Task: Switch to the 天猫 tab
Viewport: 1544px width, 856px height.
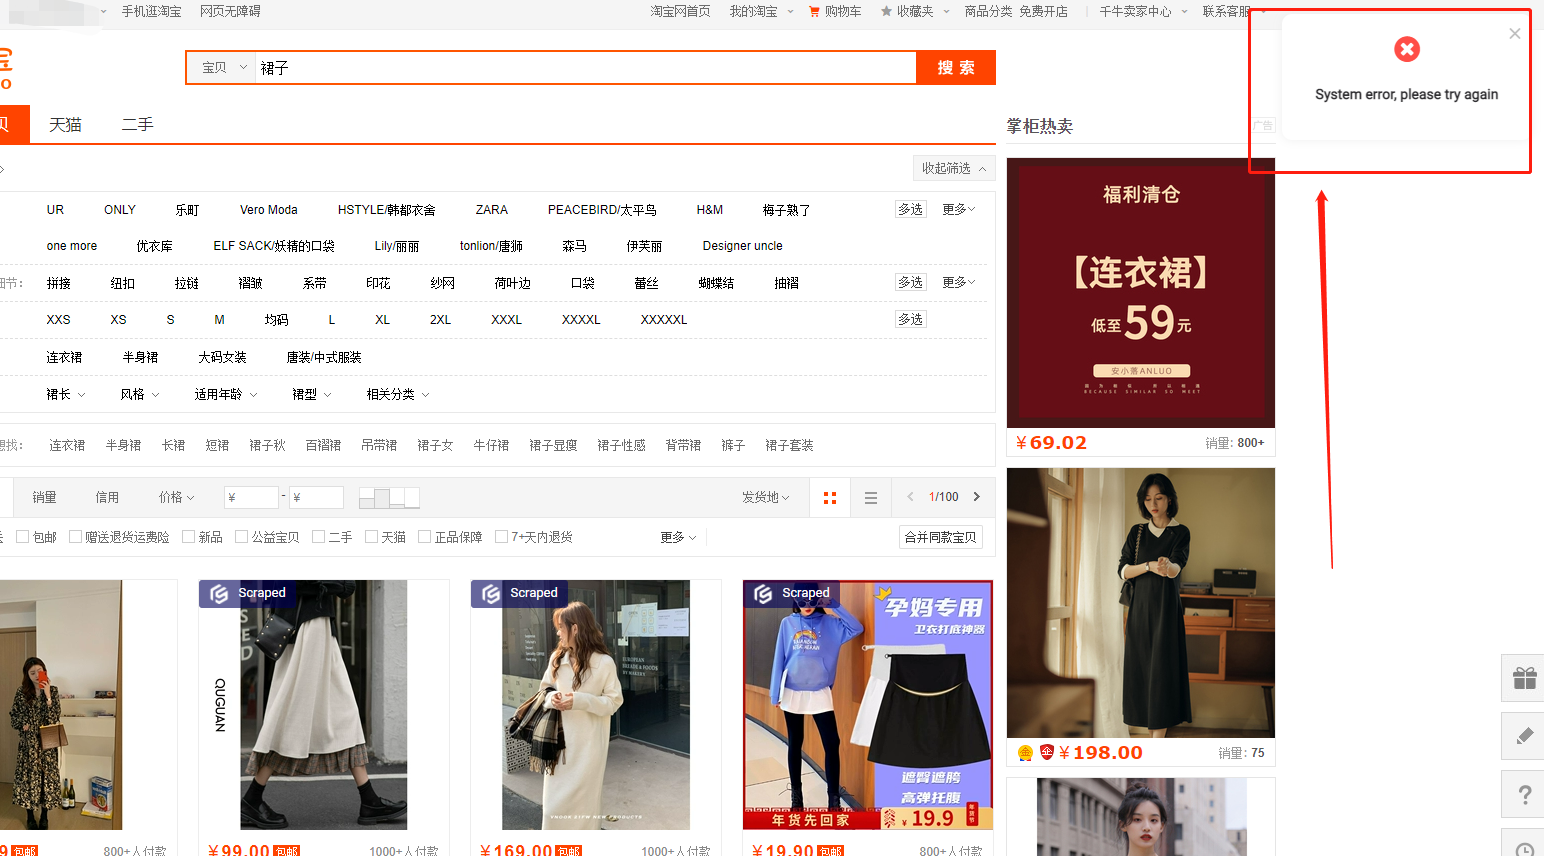Action: [x=65, y=124]
